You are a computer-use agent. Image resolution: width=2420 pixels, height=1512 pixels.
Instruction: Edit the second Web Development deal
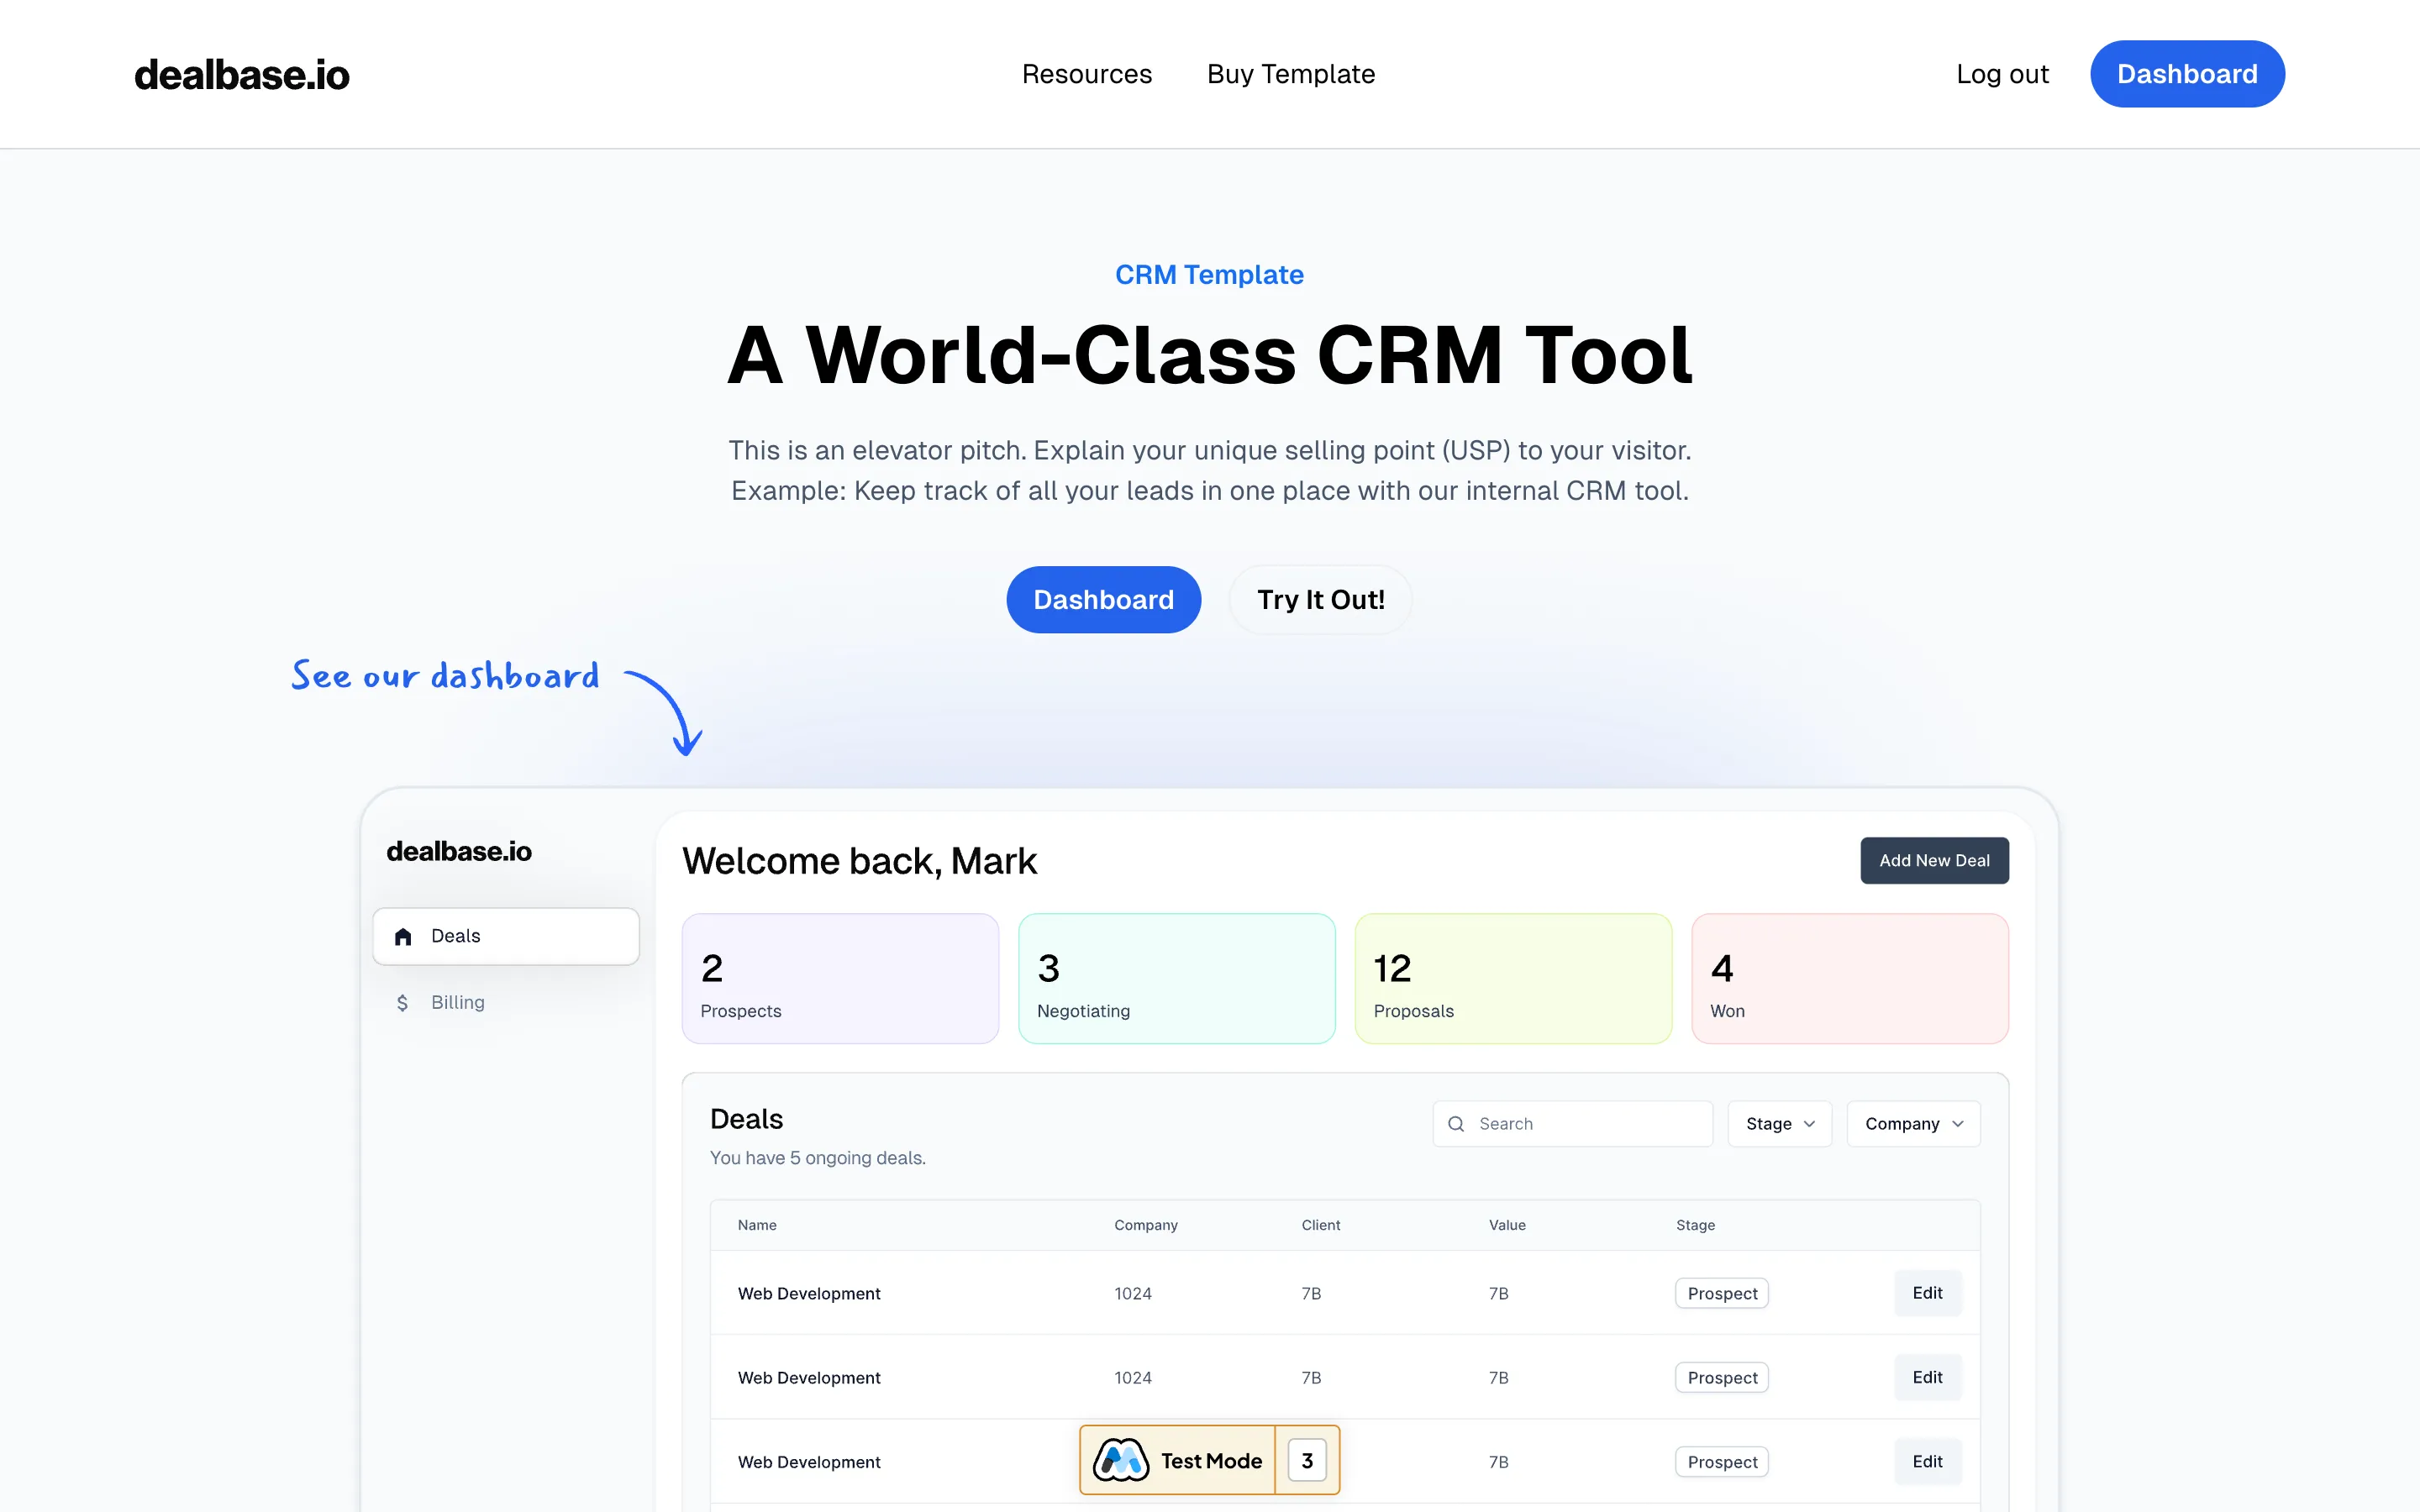click(x=1927, y=1377)
